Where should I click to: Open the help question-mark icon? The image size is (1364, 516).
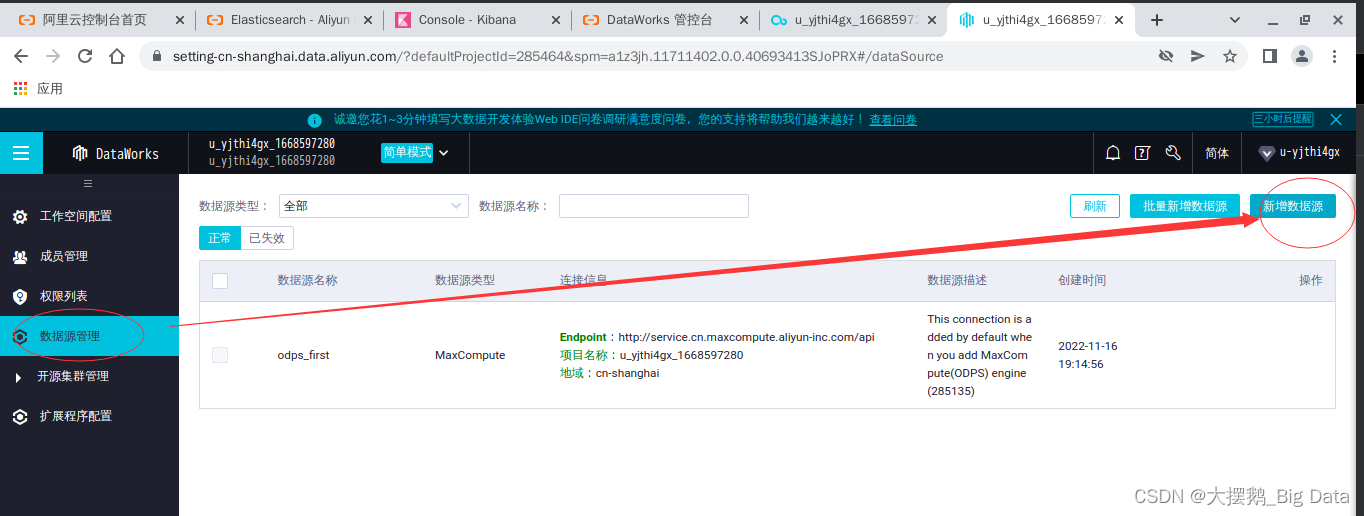pos(1142,153)
